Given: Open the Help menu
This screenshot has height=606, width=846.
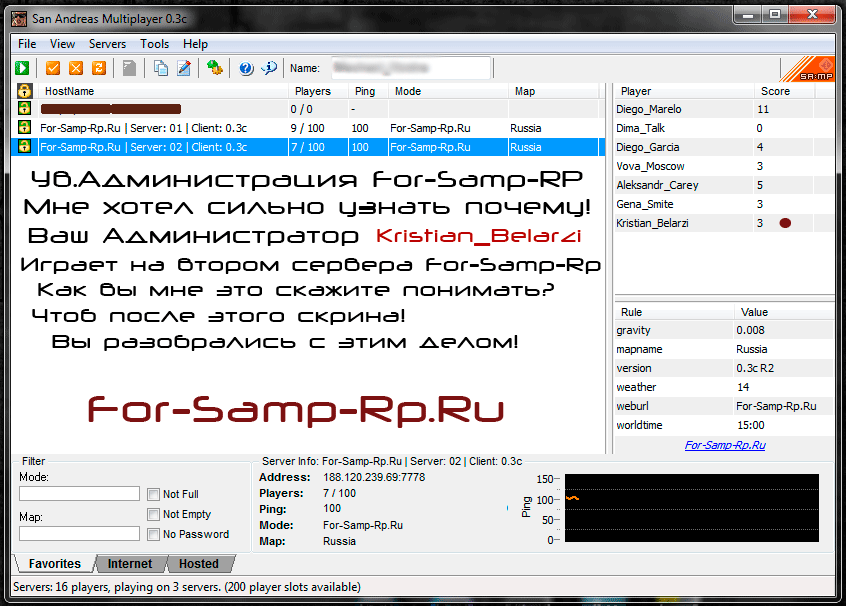Looking at the screenshot, I should tap(195, 44).
